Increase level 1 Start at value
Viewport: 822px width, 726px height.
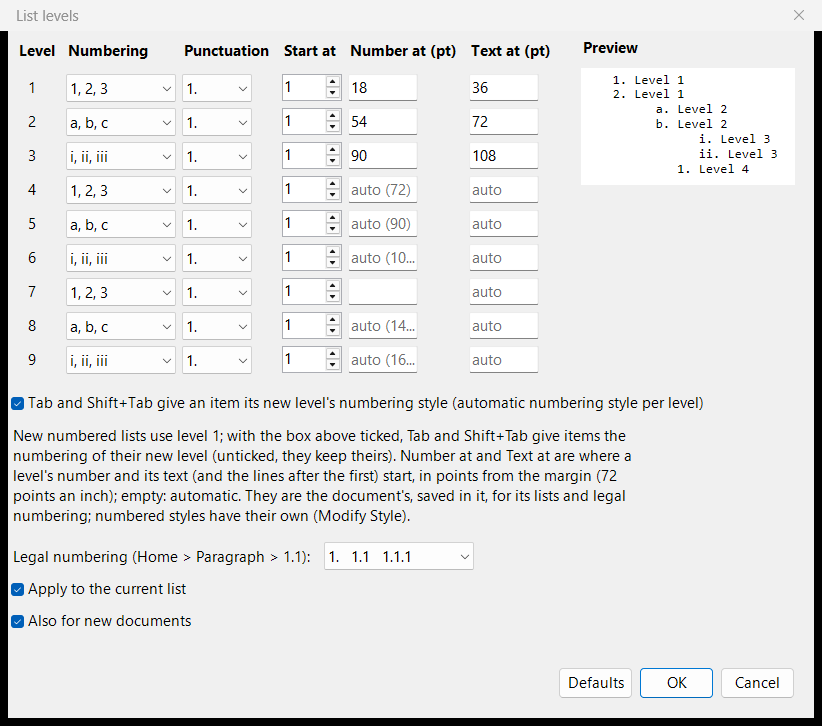[x=332, y=82]
